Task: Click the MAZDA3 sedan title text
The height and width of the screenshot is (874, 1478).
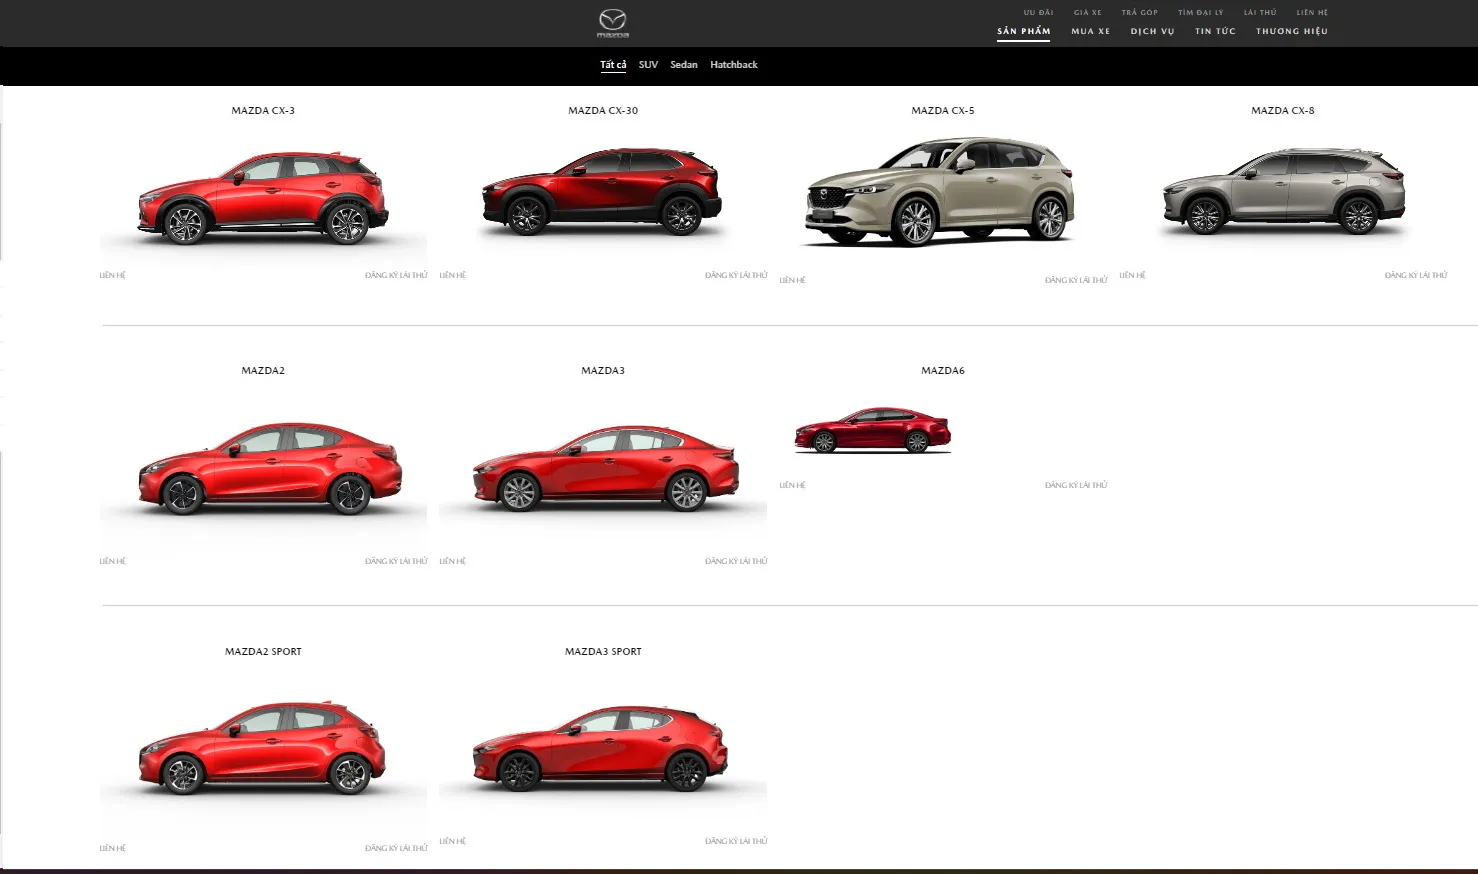Action: click(x=603, y=370)
